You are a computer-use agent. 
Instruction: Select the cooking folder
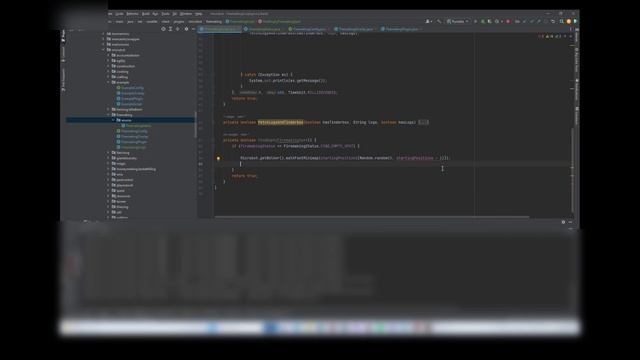120,71
